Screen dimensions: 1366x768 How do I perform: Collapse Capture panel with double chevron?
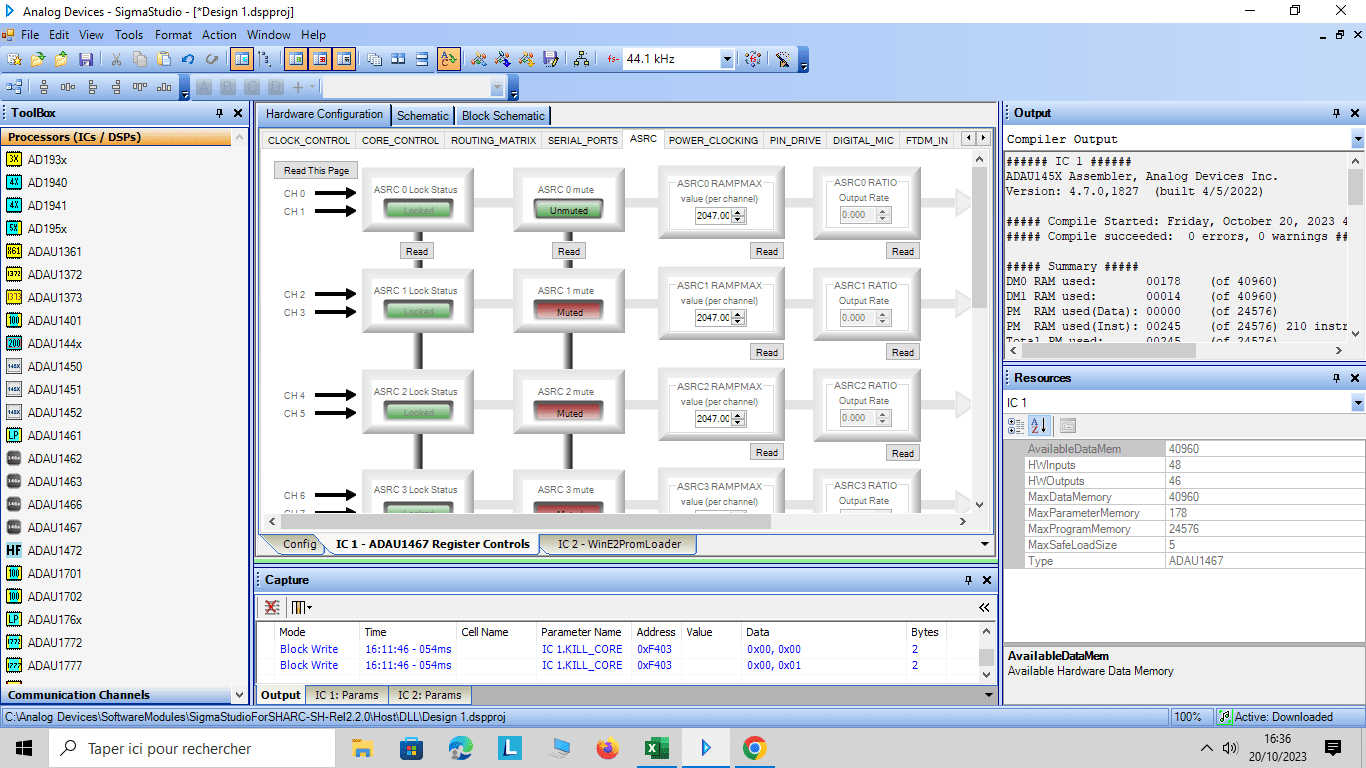[985, 607]
